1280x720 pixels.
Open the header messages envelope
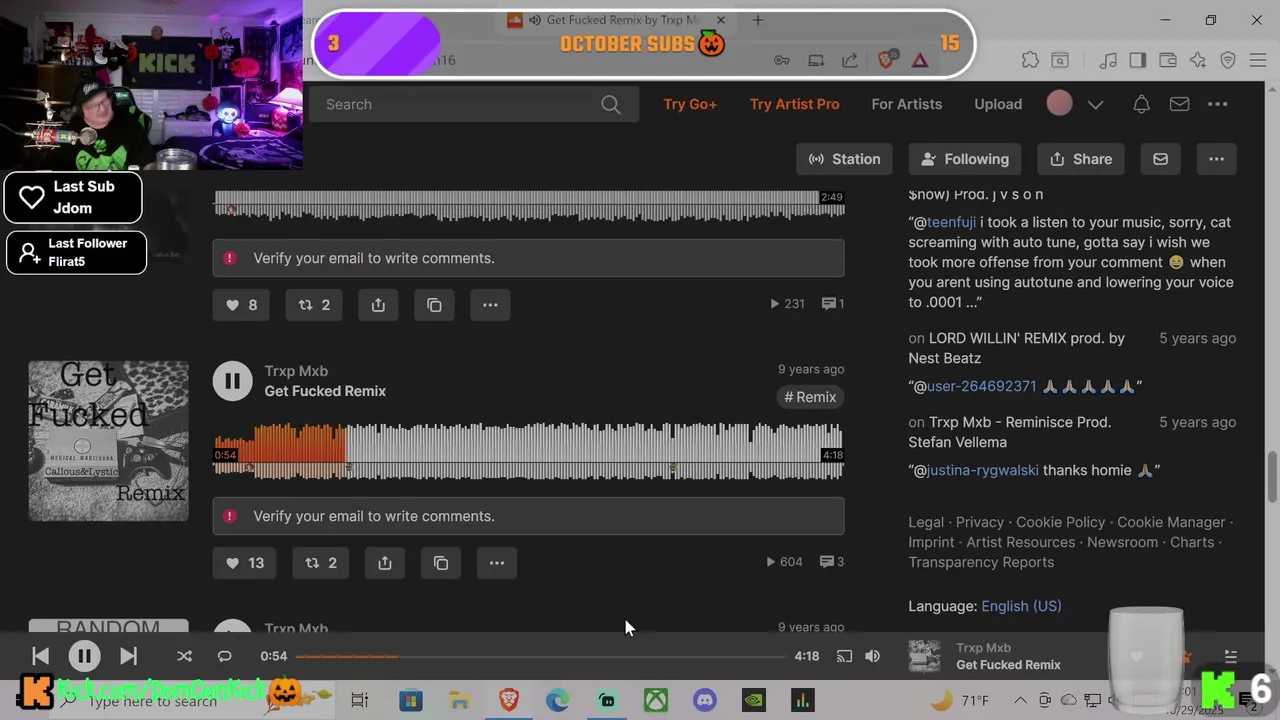[x=1179, y=104]
